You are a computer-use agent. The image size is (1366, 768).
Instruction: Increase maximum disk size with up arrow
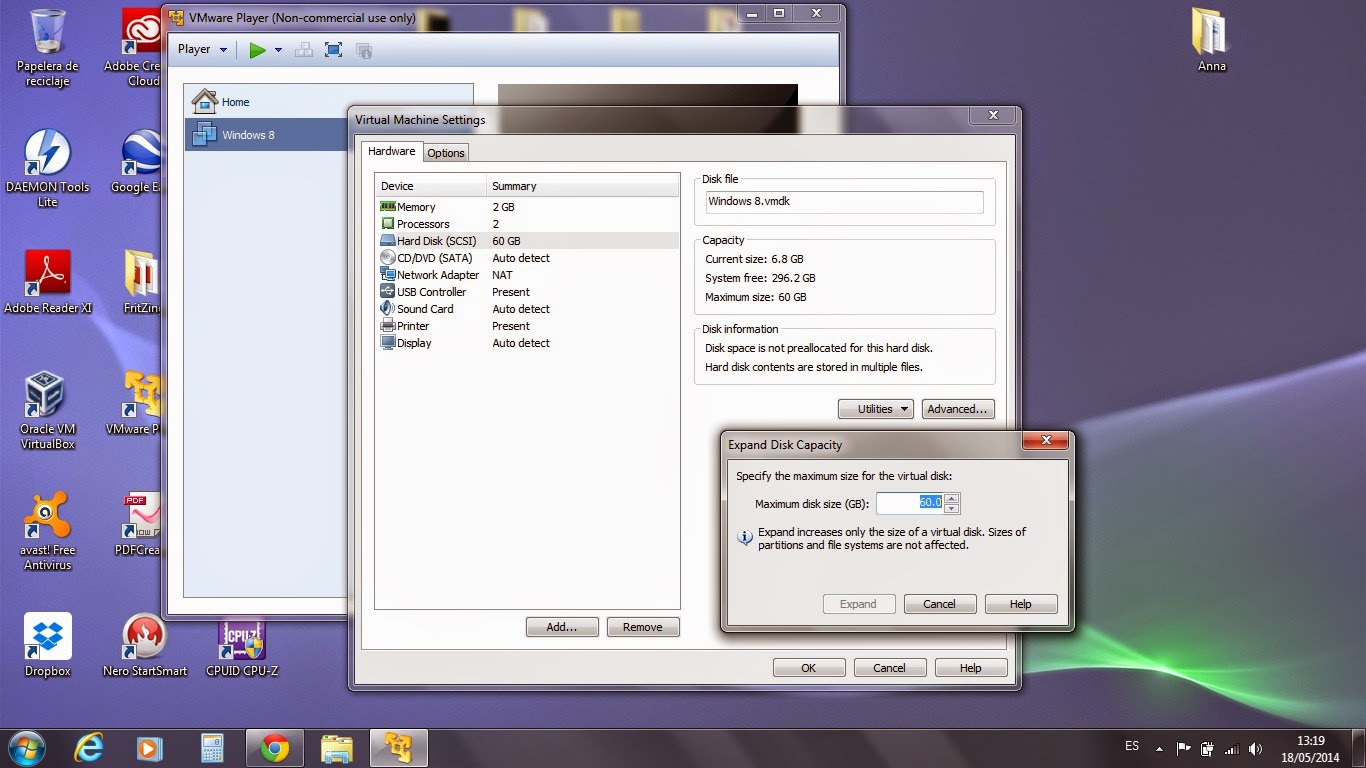pos(952,498)
